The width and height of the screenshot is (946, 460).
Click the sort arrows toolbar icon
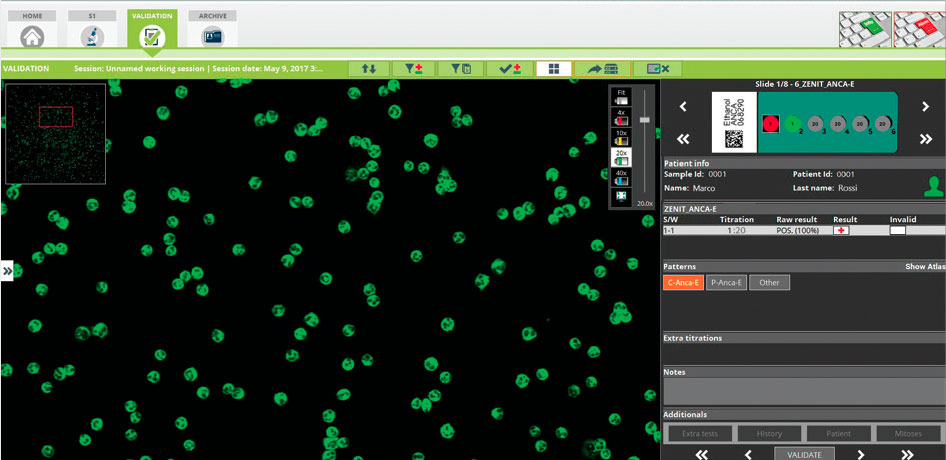point(369,68)
